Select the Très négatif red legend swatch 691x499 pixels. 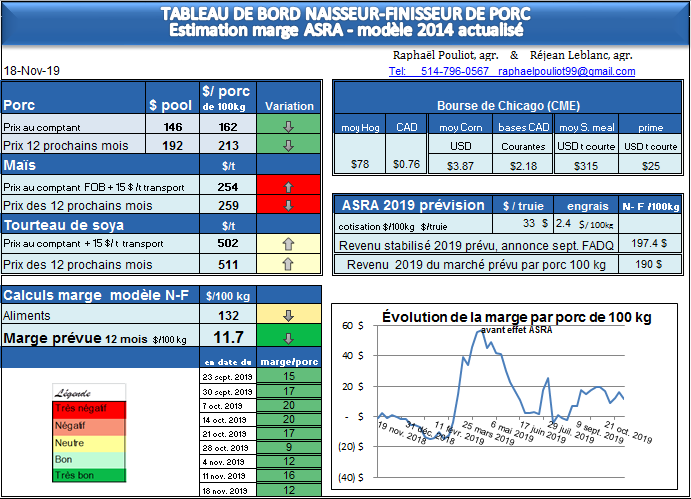click(x=77, y=409)
